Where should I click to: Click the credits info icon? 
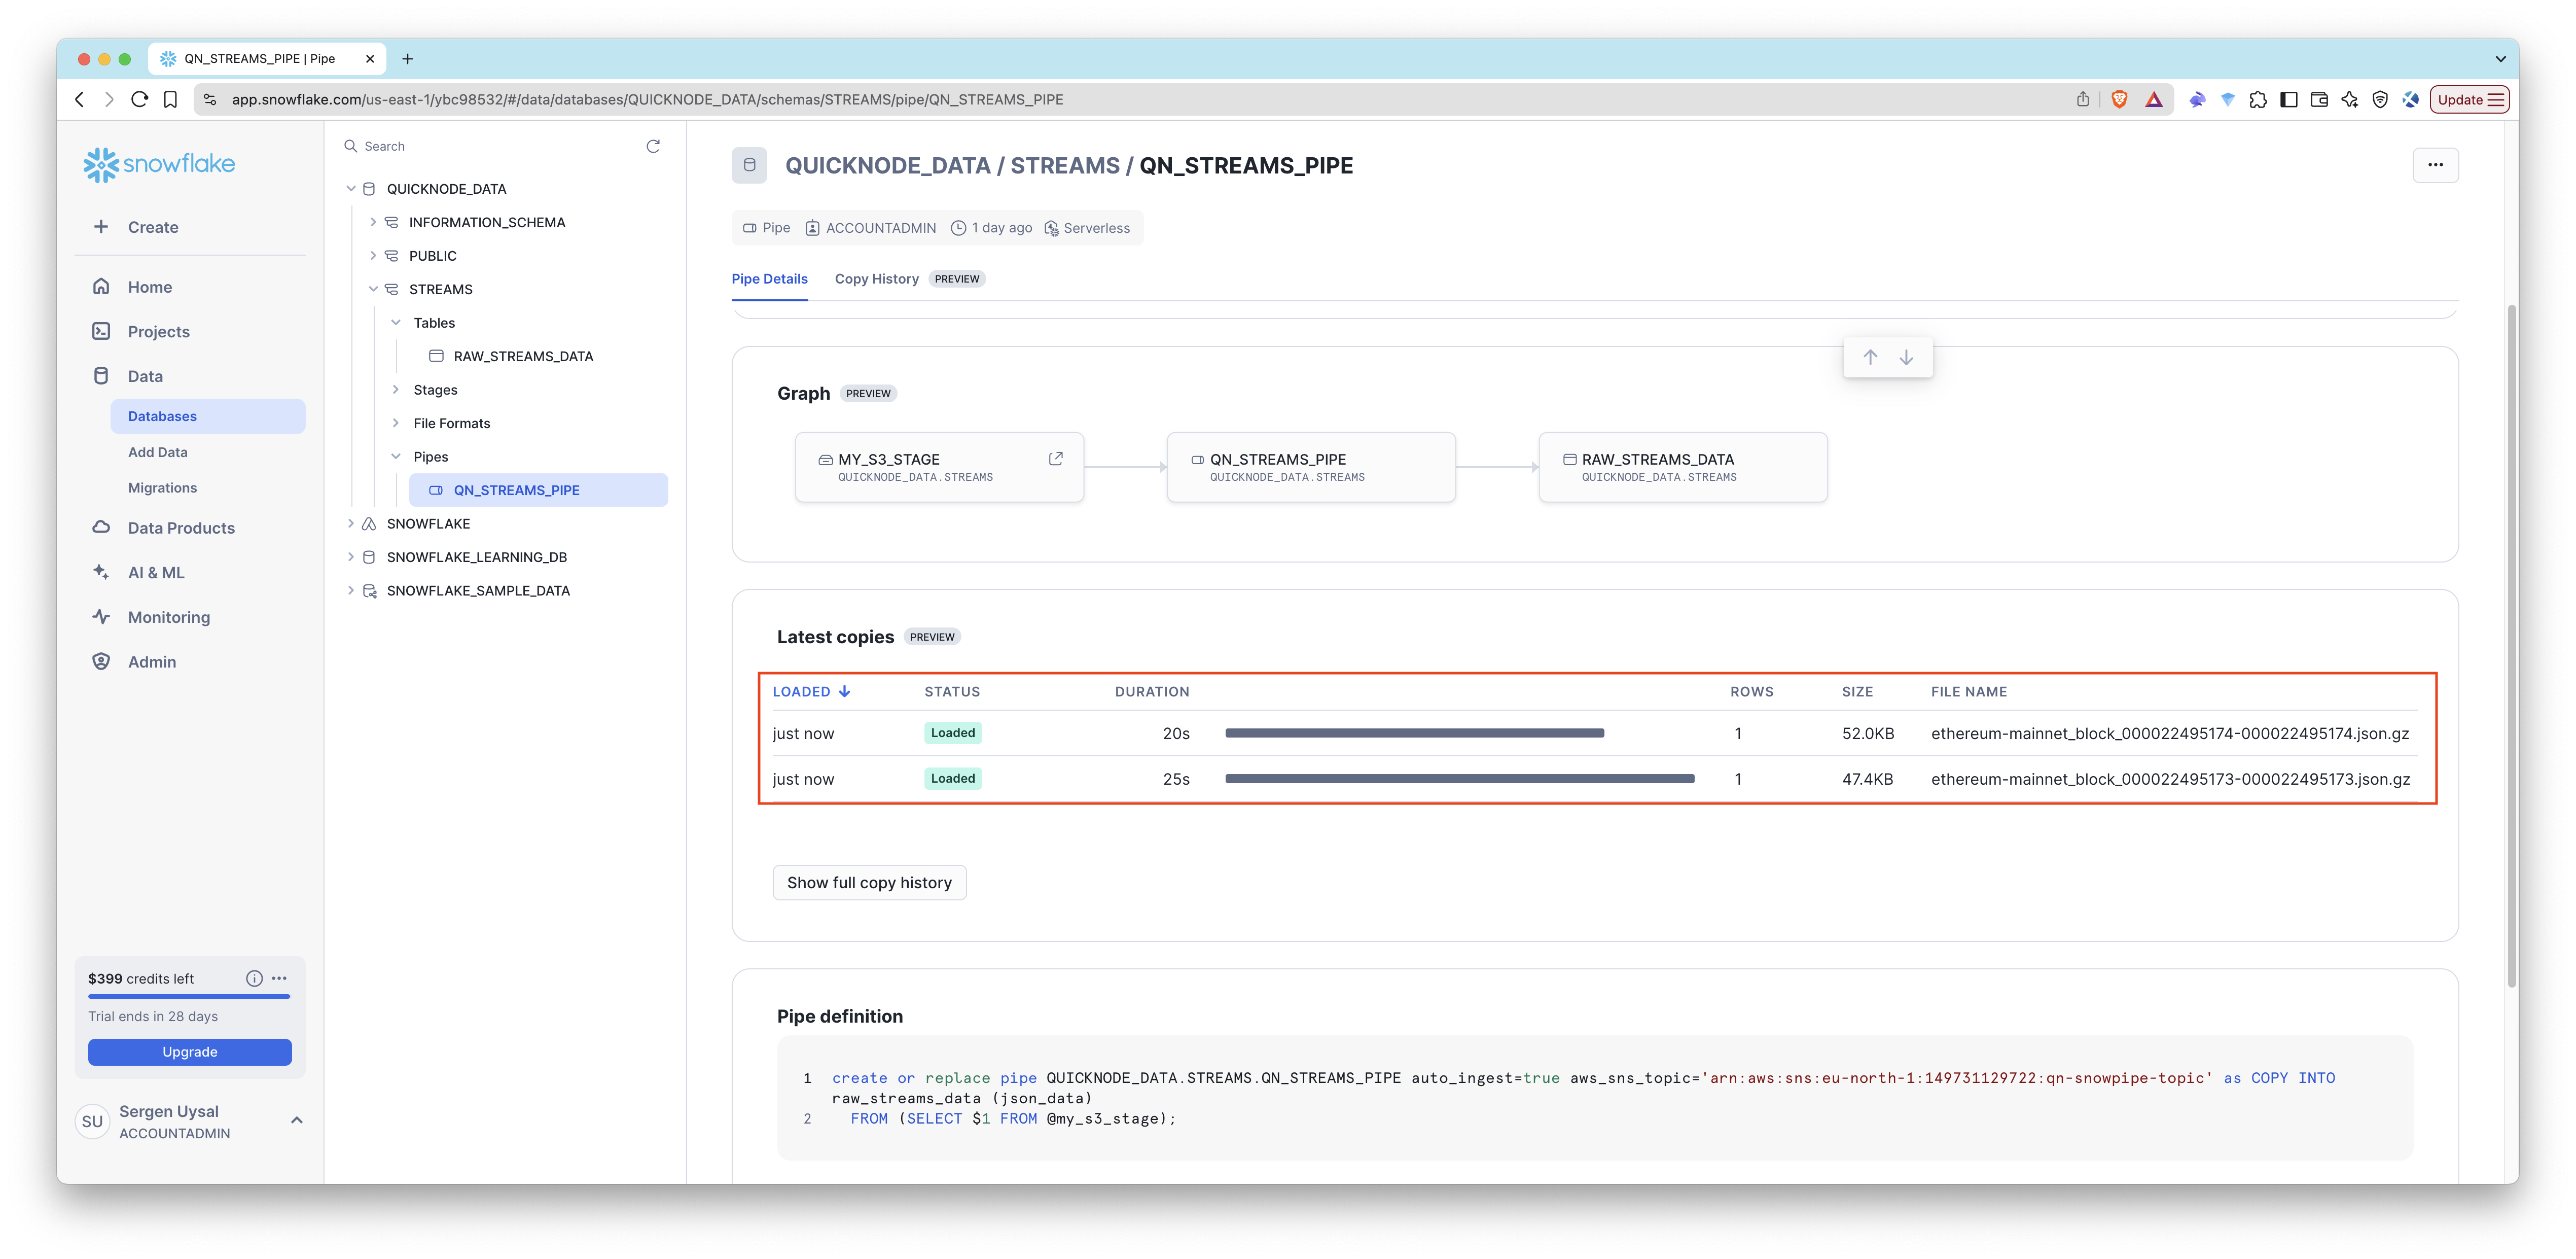(254, 978)
